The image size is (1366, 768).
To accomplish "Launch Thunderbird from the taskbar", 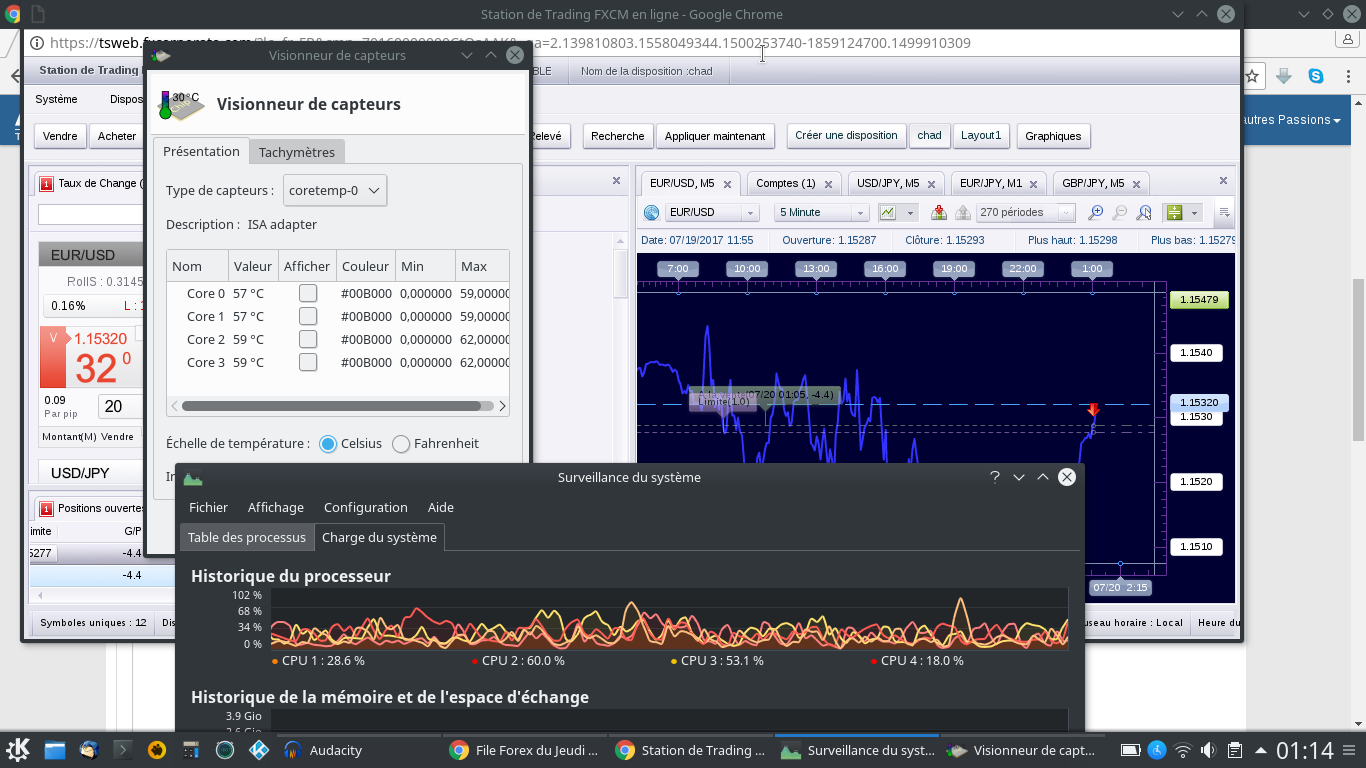I will pos(89,750).
